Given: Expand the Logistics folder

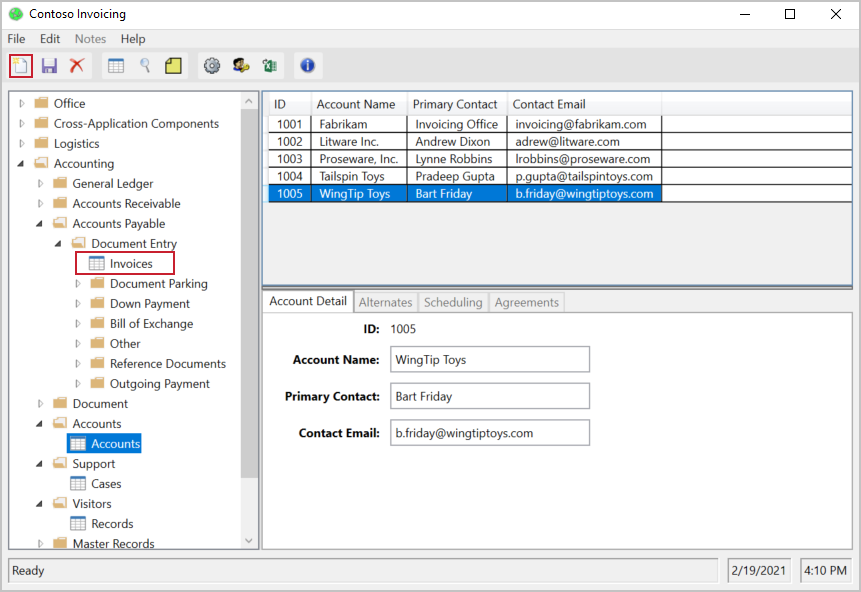Looking at the screenshot, I should (x=22, y=143).
